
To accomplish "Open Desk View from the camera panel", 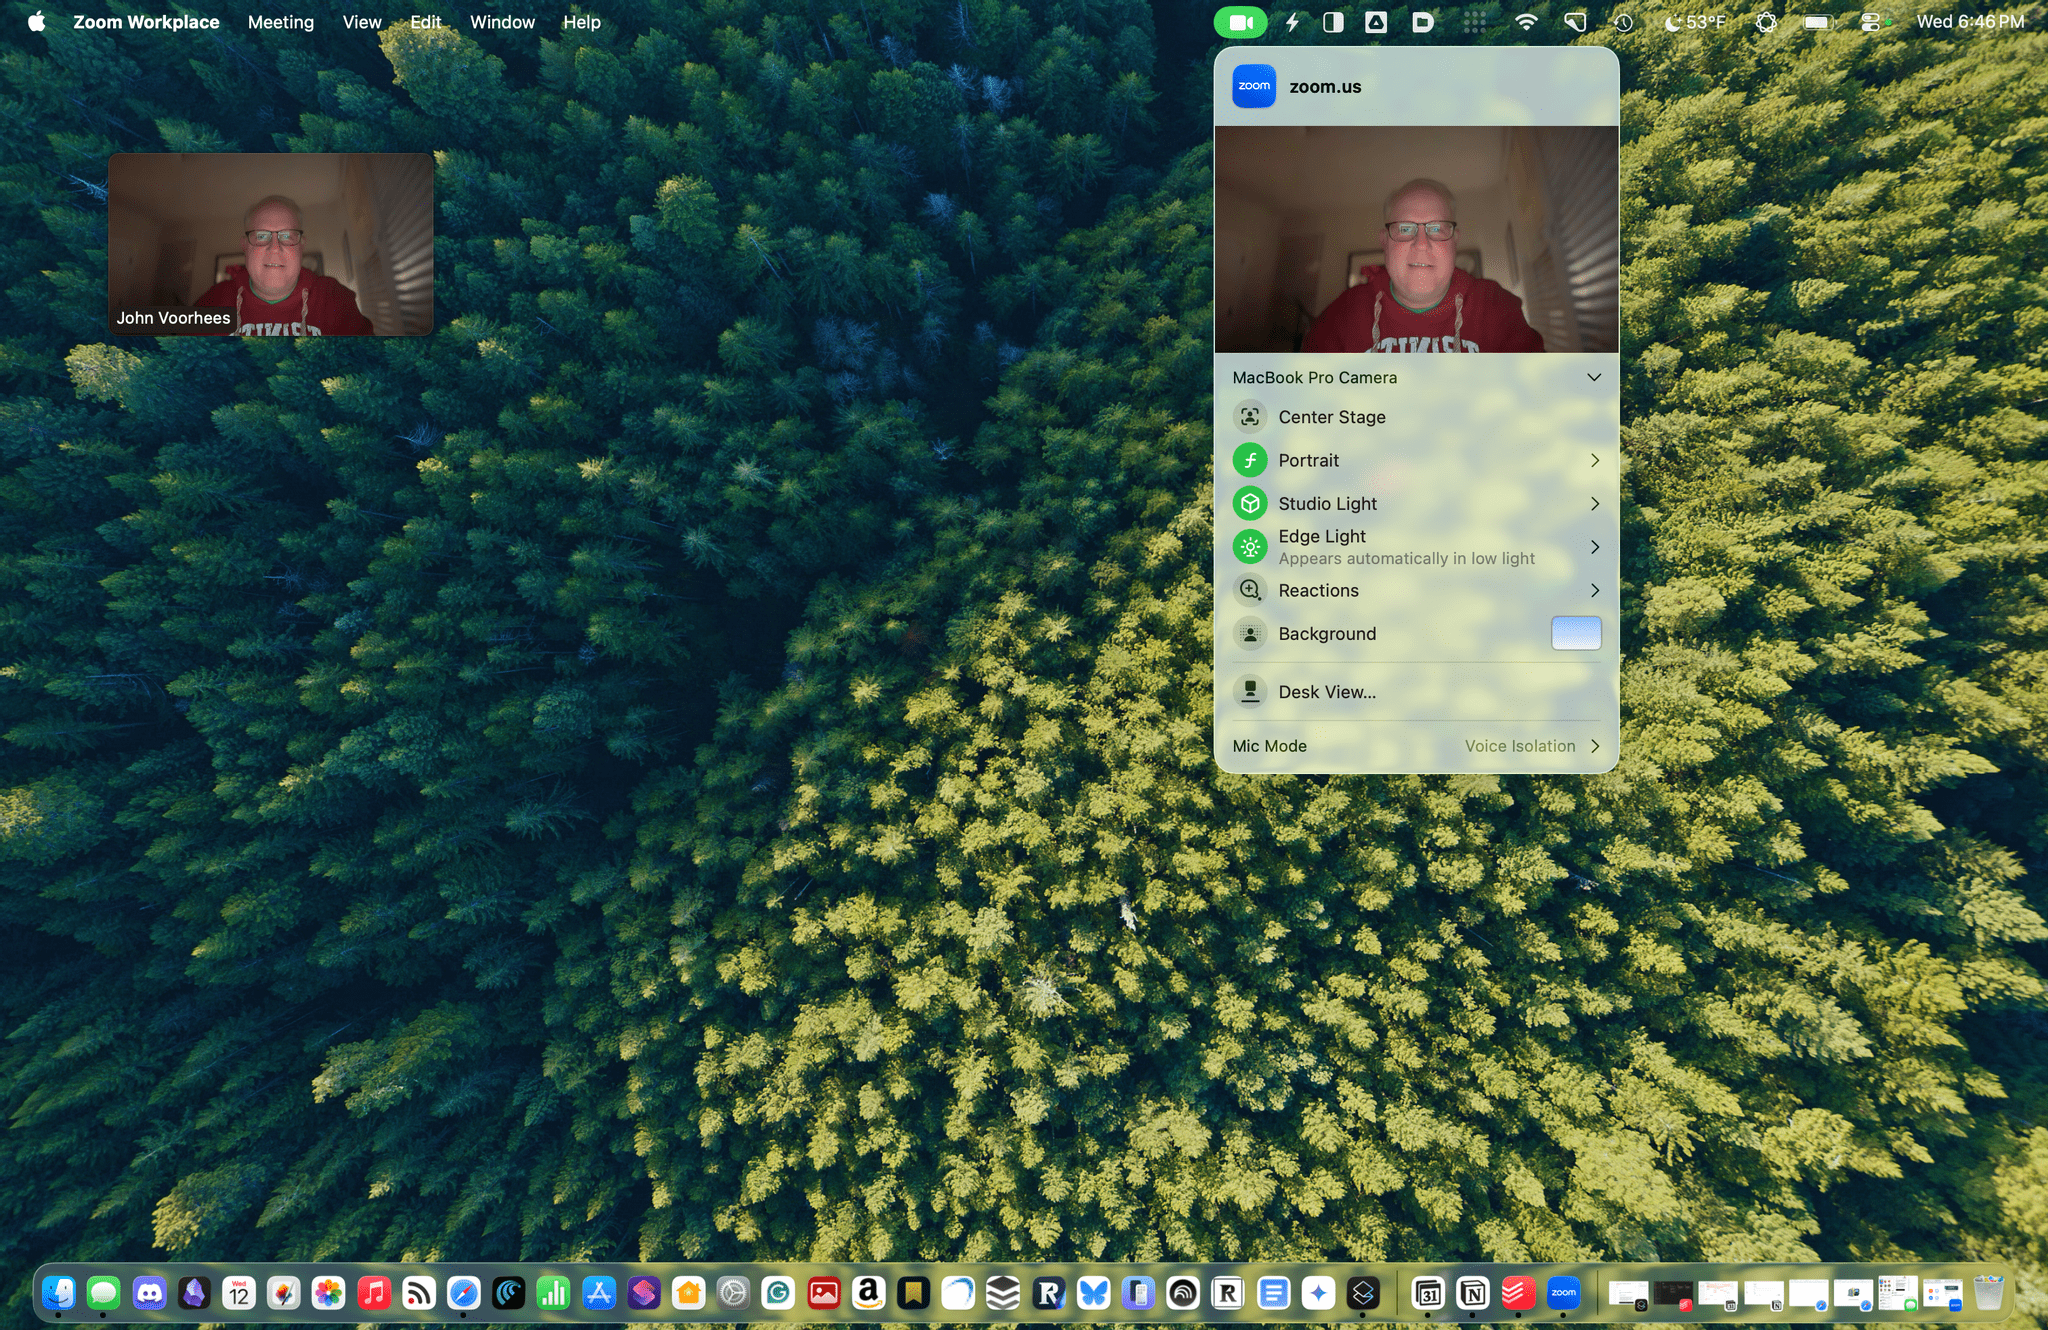I will [x=1326, y=692].
